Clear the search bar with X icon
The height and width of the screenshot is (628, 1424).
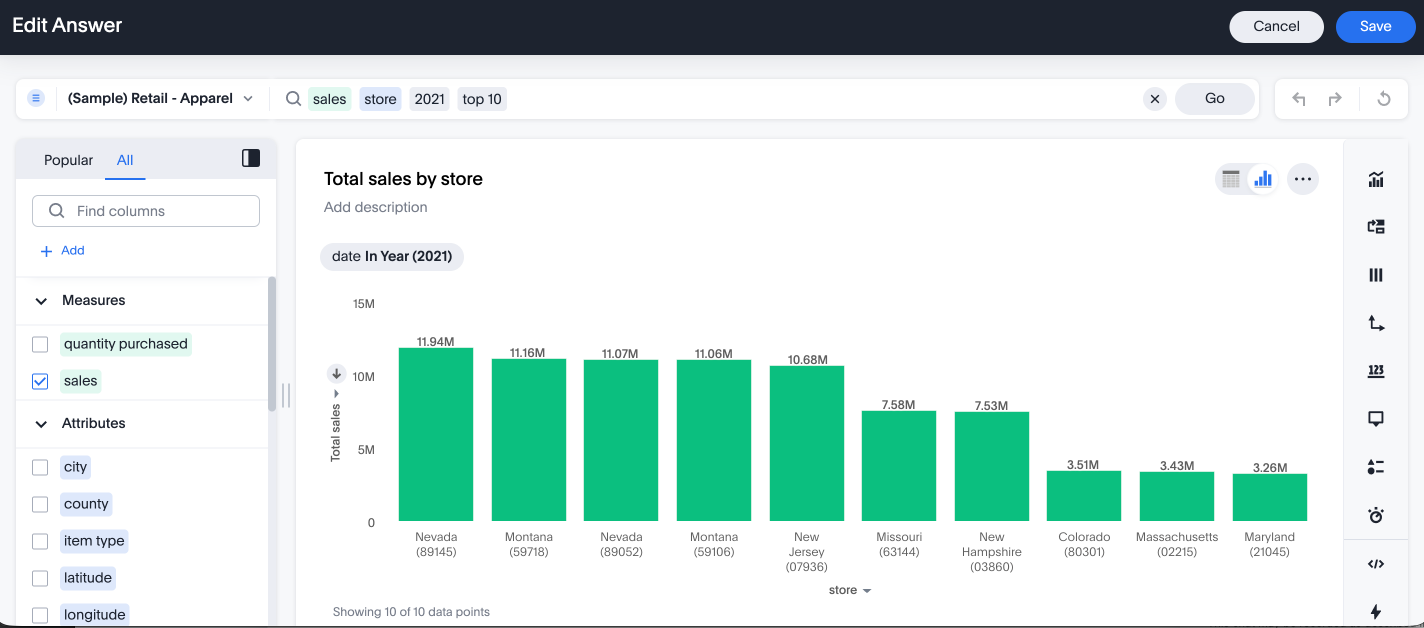coord(1155,99)
